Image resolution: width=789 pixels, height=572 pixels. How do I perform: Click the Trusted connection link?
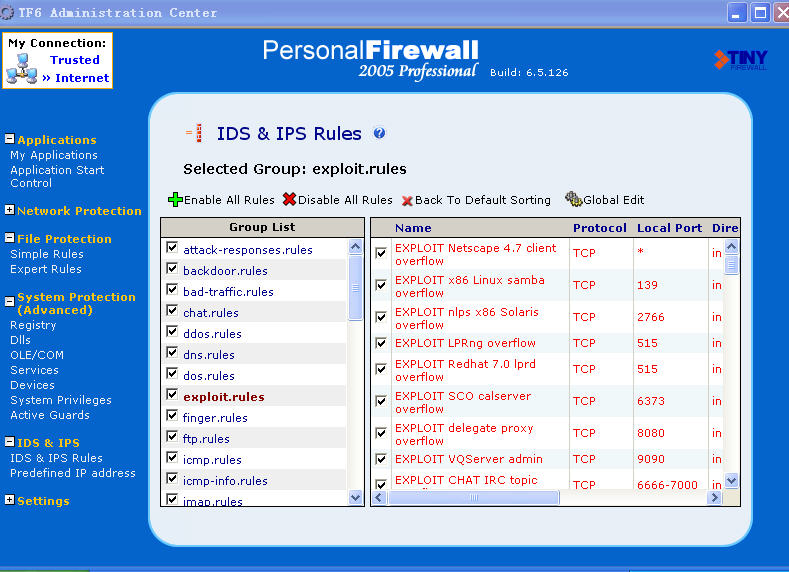(74, 60)
